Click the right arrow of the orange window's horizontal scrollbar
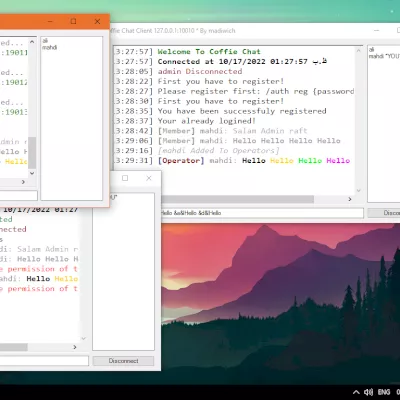400x400 pixels. click(23, 182)
